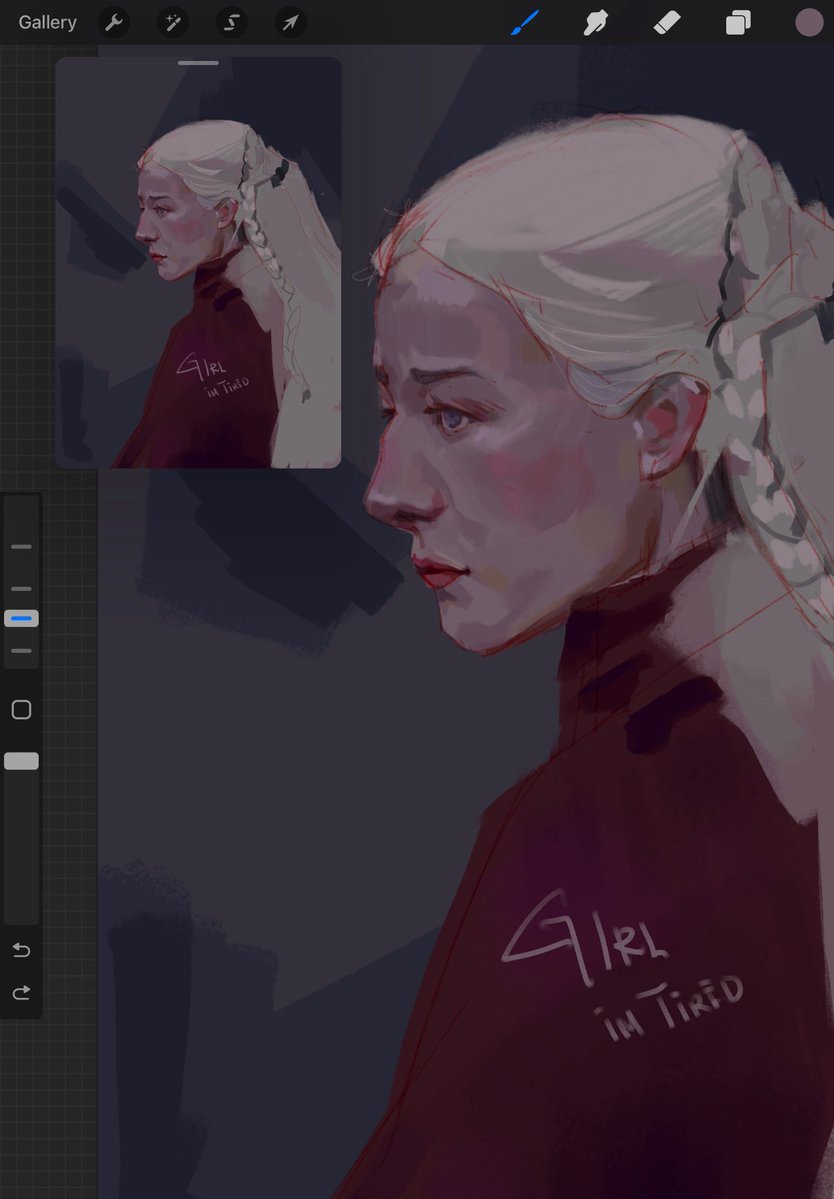
Task: Open the Actions wrench menu
Action: (114, 23)
